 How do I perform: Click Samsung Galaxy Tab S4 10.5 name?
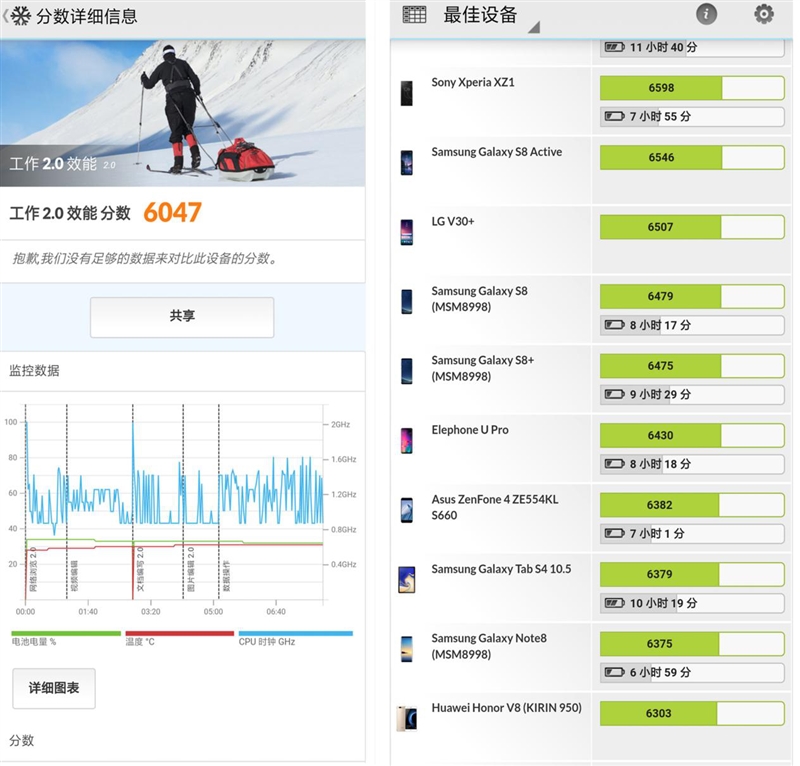(501, 569)
